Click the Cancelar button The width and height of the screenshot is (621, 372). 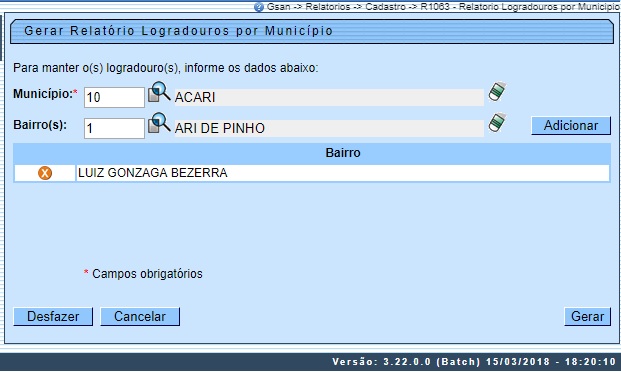click(x=140, y=317)
